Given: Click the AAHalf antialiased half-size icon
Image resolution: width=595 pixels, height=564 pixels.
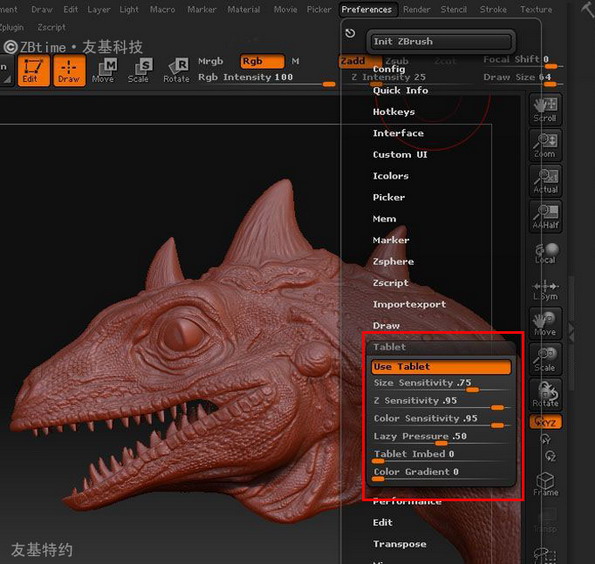Looking at the screenshot, I should (x=545, y=216).
